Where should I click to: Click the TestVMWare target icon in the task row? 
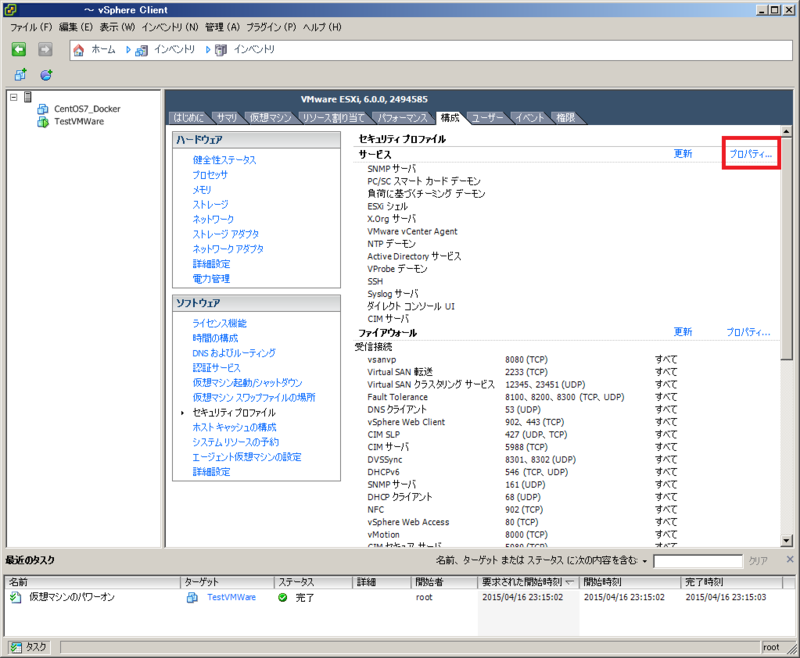pos(192,597)
